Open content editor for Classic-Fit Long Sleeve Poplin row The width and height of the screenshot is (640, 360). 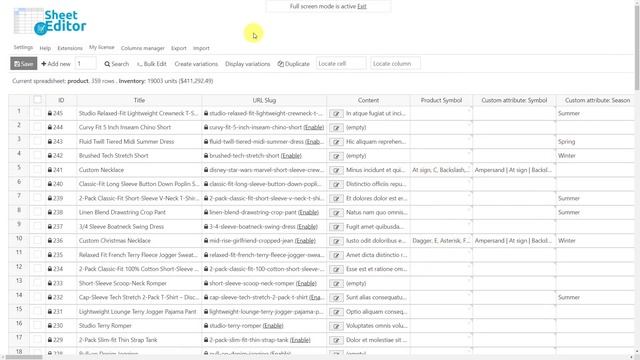click(x=336, y=184)
